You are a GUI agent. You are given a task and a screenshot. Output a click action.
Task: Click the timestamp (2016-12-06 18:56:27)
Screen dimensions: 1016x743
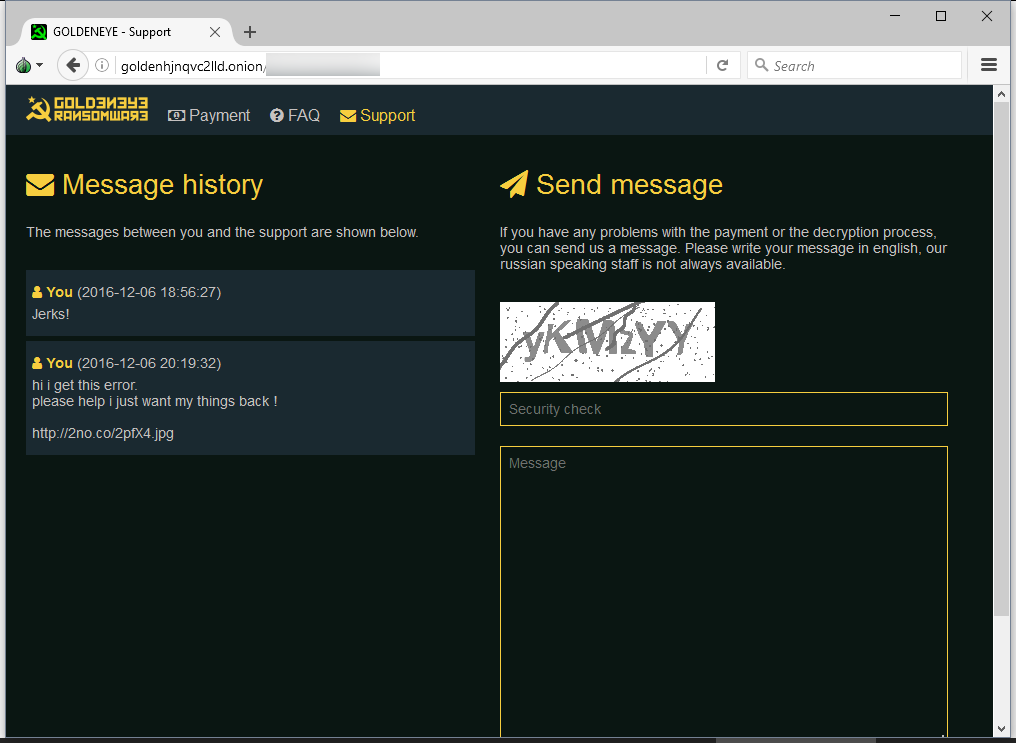point(149,292)
